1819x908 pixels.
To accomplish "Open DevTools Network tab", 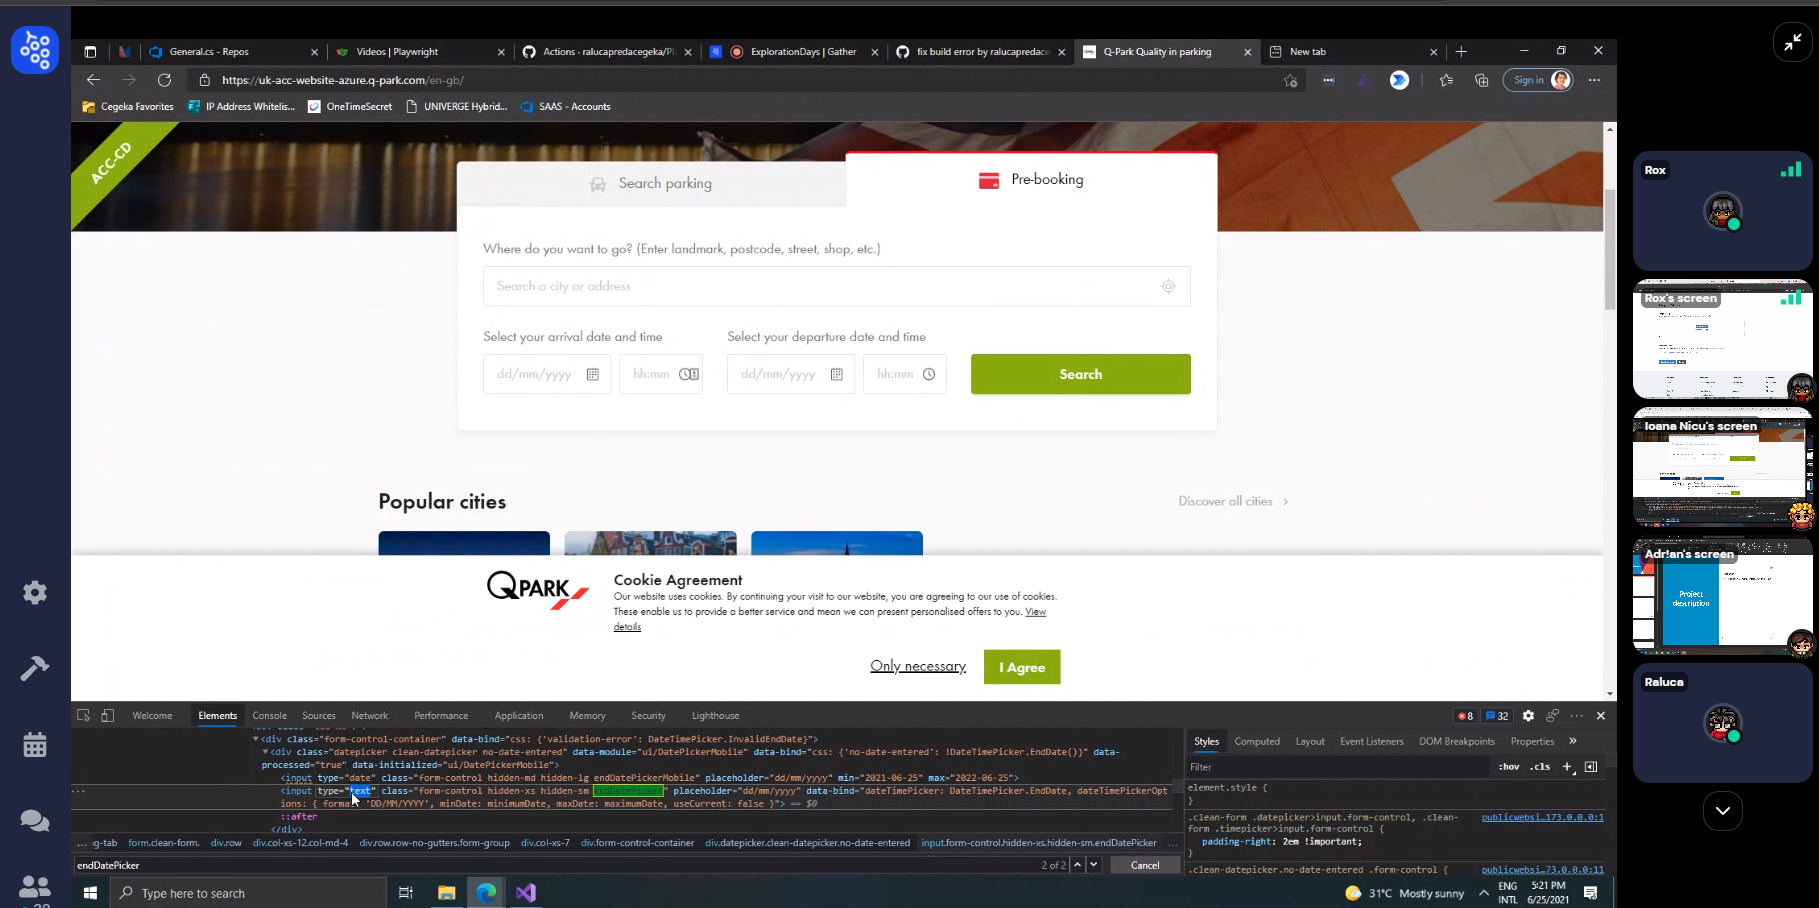I will [369, 715].
